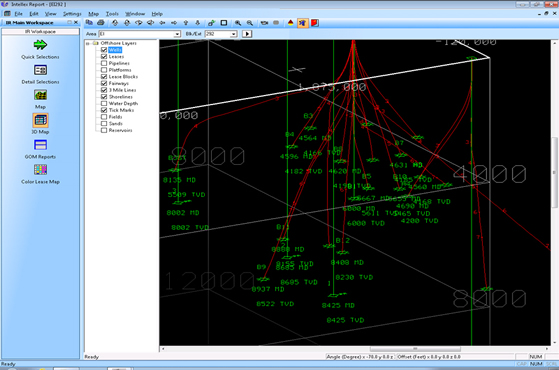Viewport: 559px width, 370px height.
Task: Open the Map menu
Action: [x=93, y=14]
